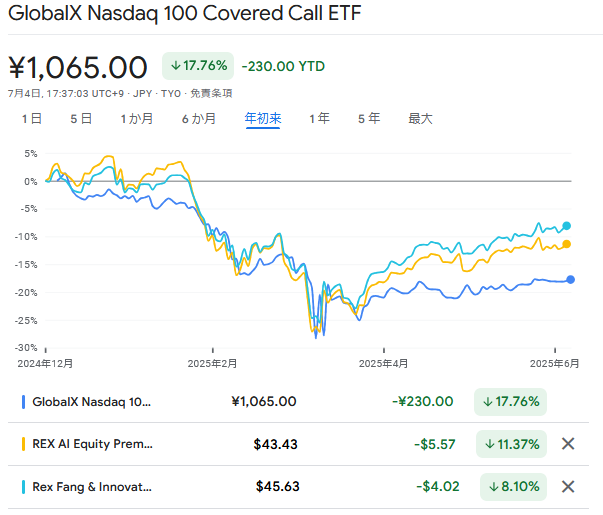Open the GlobalX Nasdaq 10... row
Screen dimensions: 603x515
pyautogui.click(x=298, y=402)
